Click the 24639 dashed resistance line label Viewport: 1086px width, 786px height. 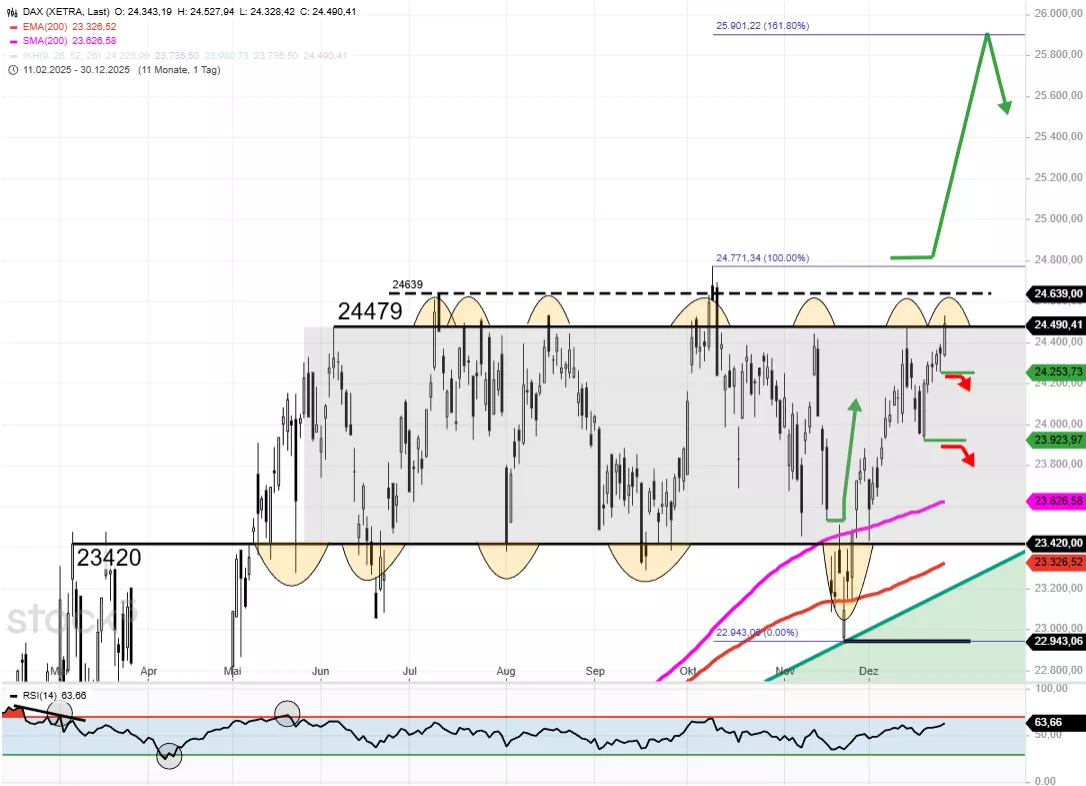pos(407,284)
